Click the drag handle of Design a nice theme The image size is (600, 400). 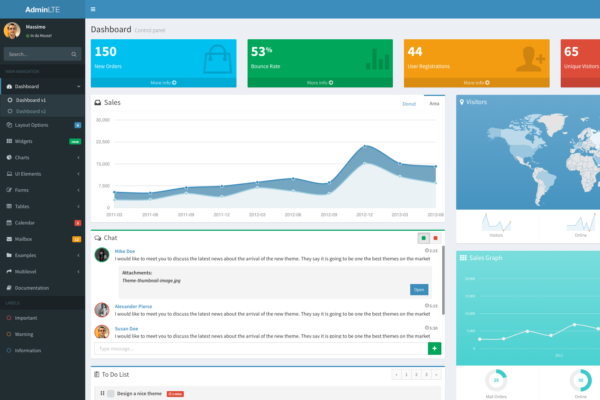click(x=102, y=393)
